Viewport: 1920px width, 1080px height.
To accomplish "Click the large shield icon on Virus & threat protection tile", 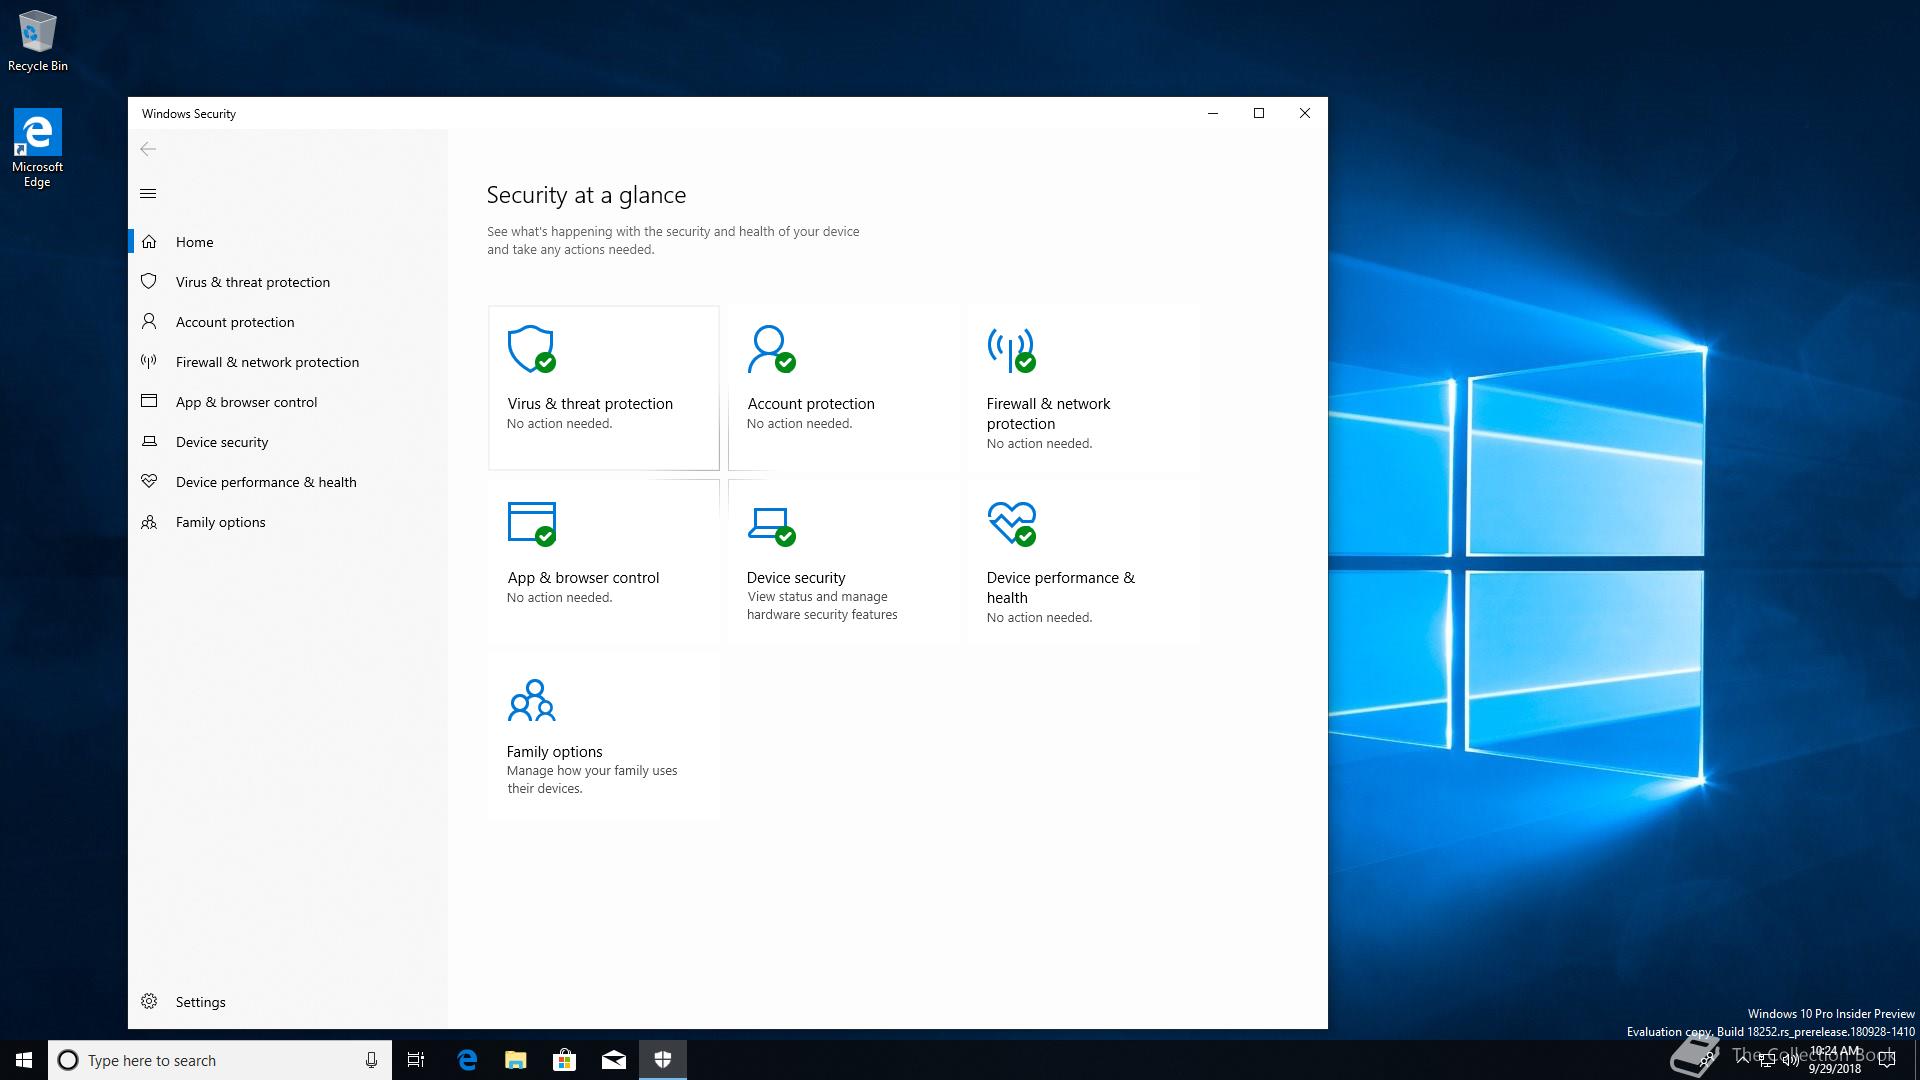I will tap(531, 349).
